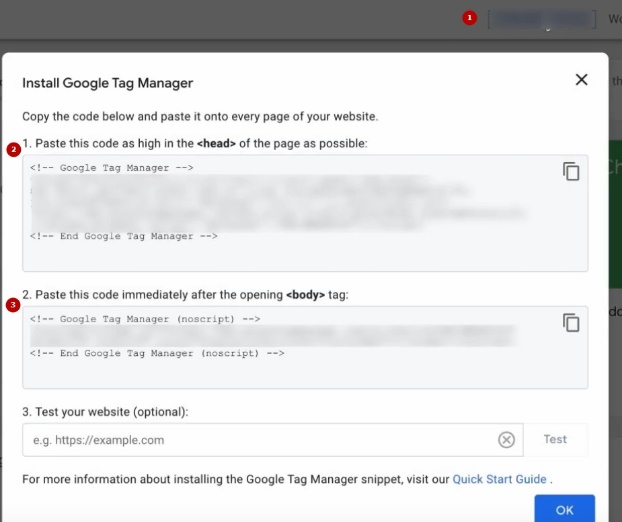Close the Install Google Tag Manager dialog
The image size is (622, 522).
click(581, 80)
